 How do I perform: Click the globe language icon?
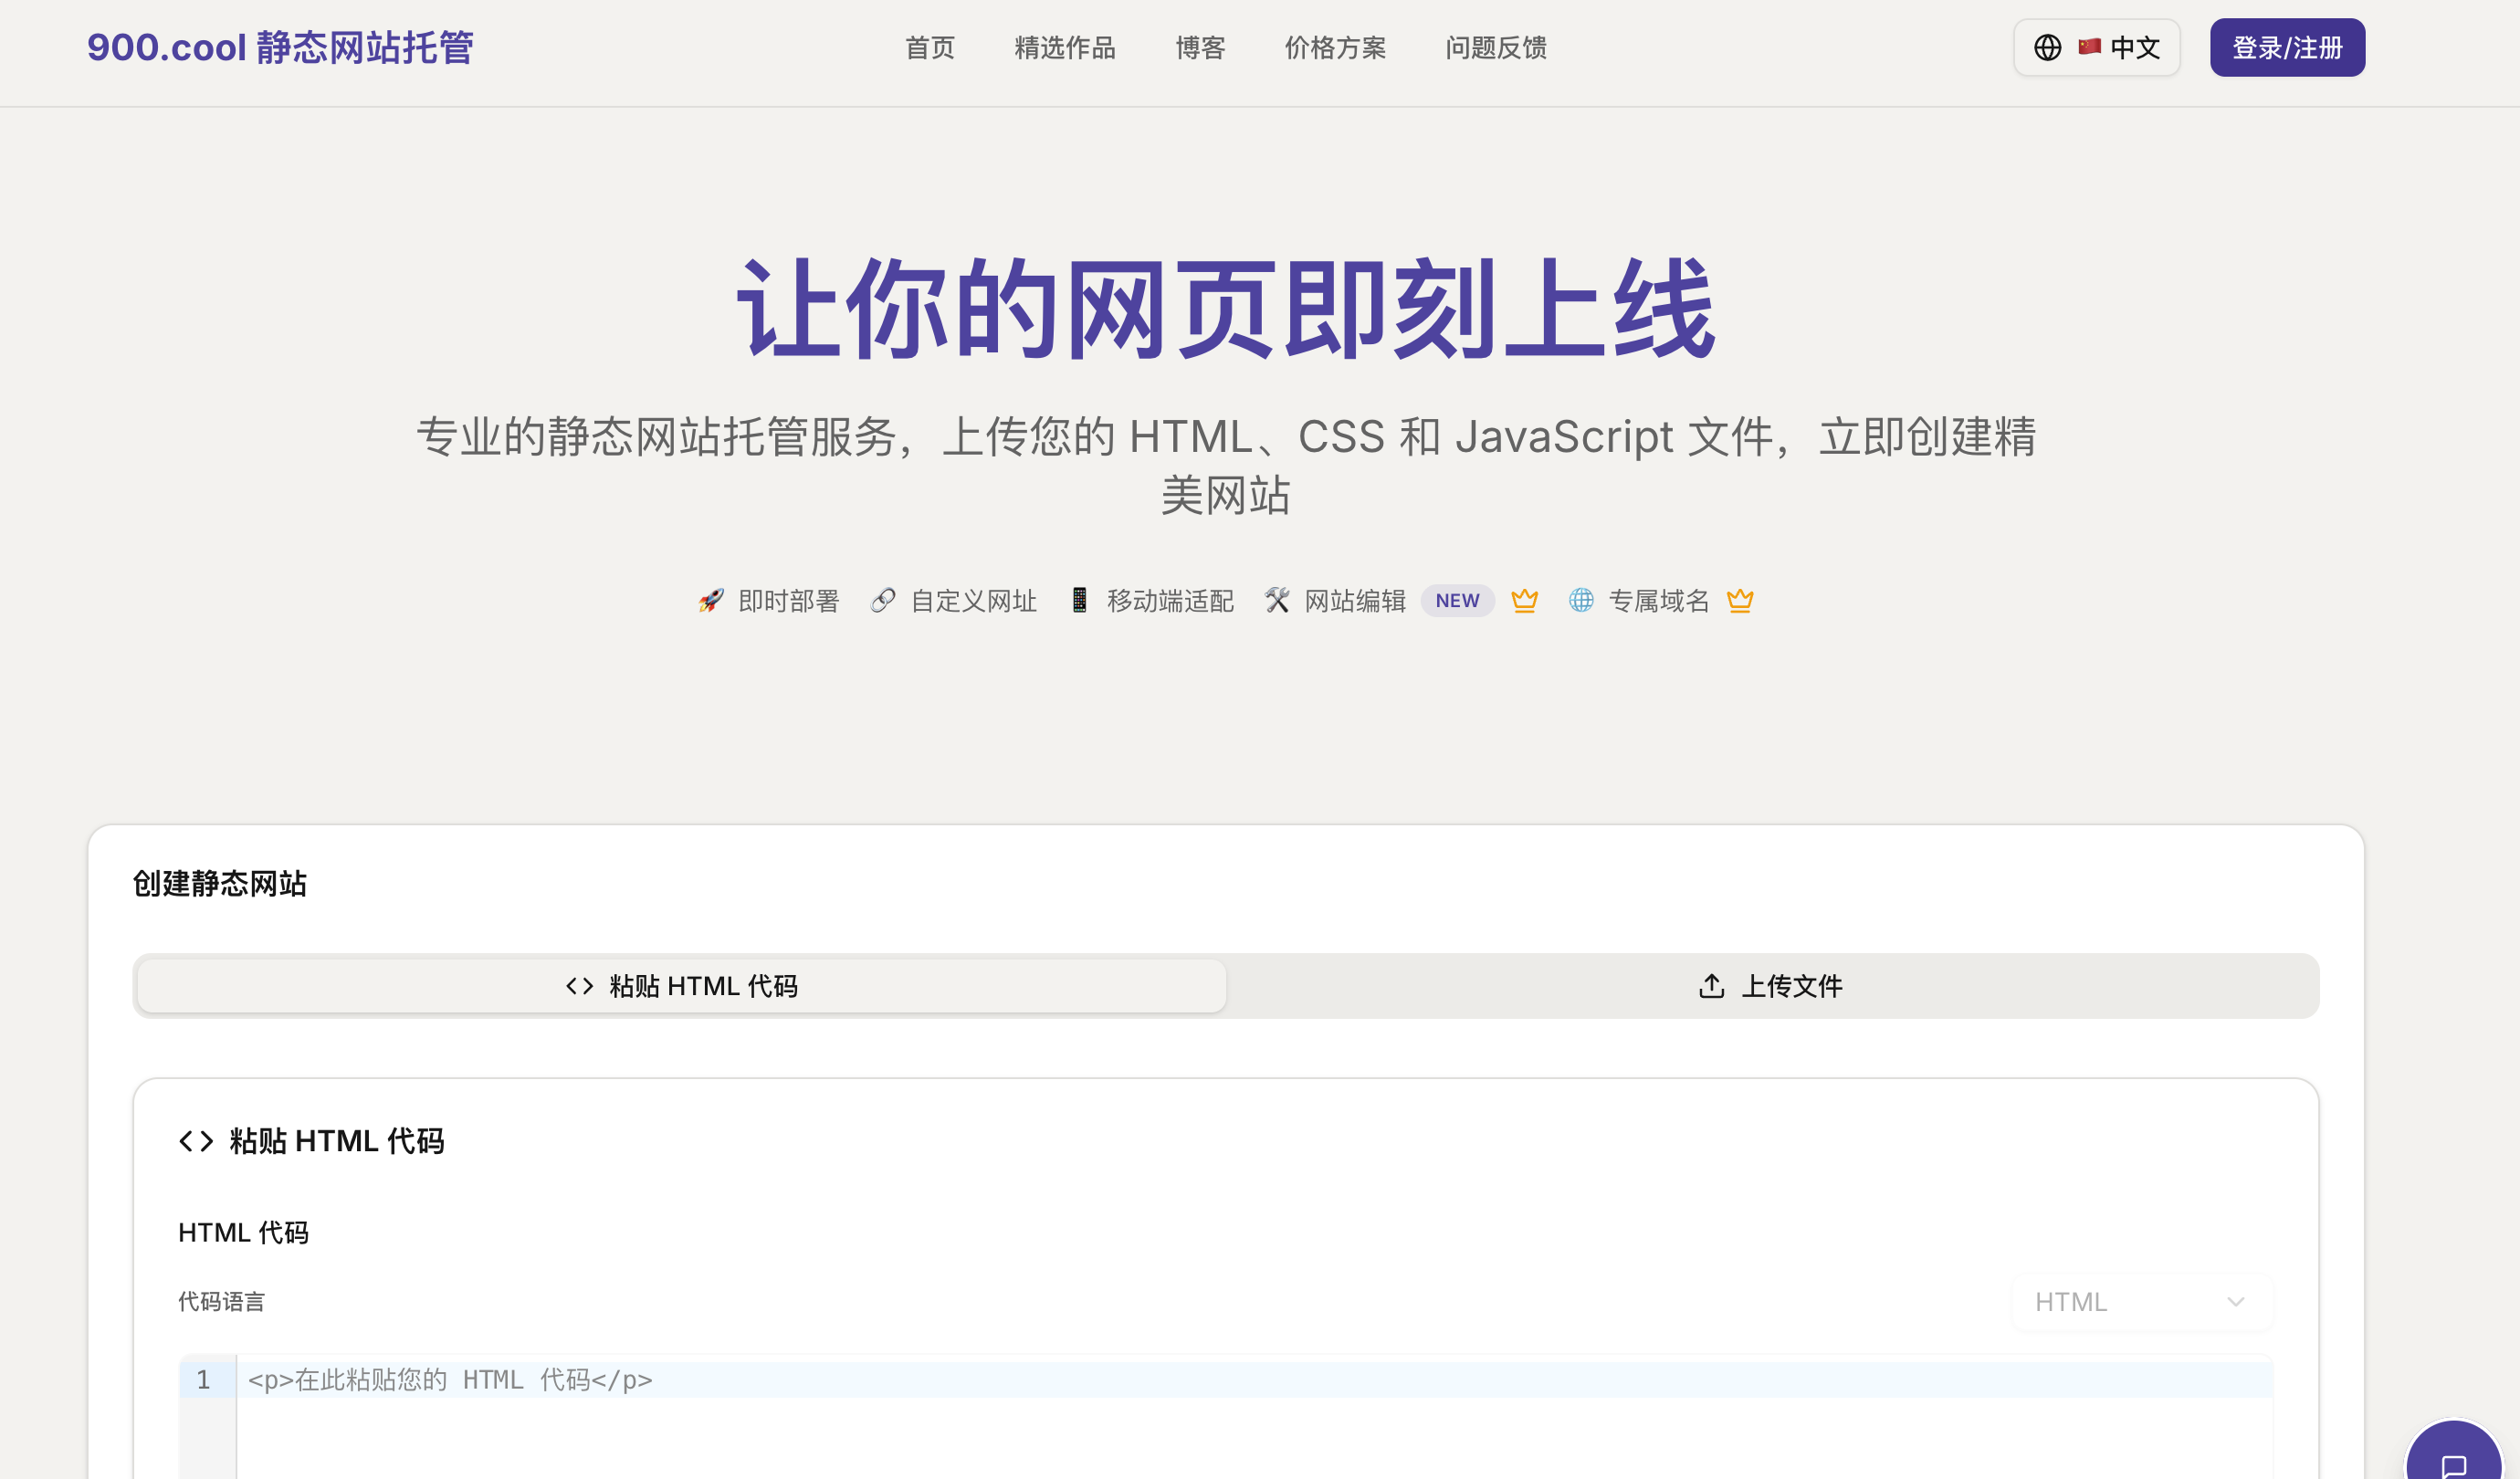[2047, 47]
